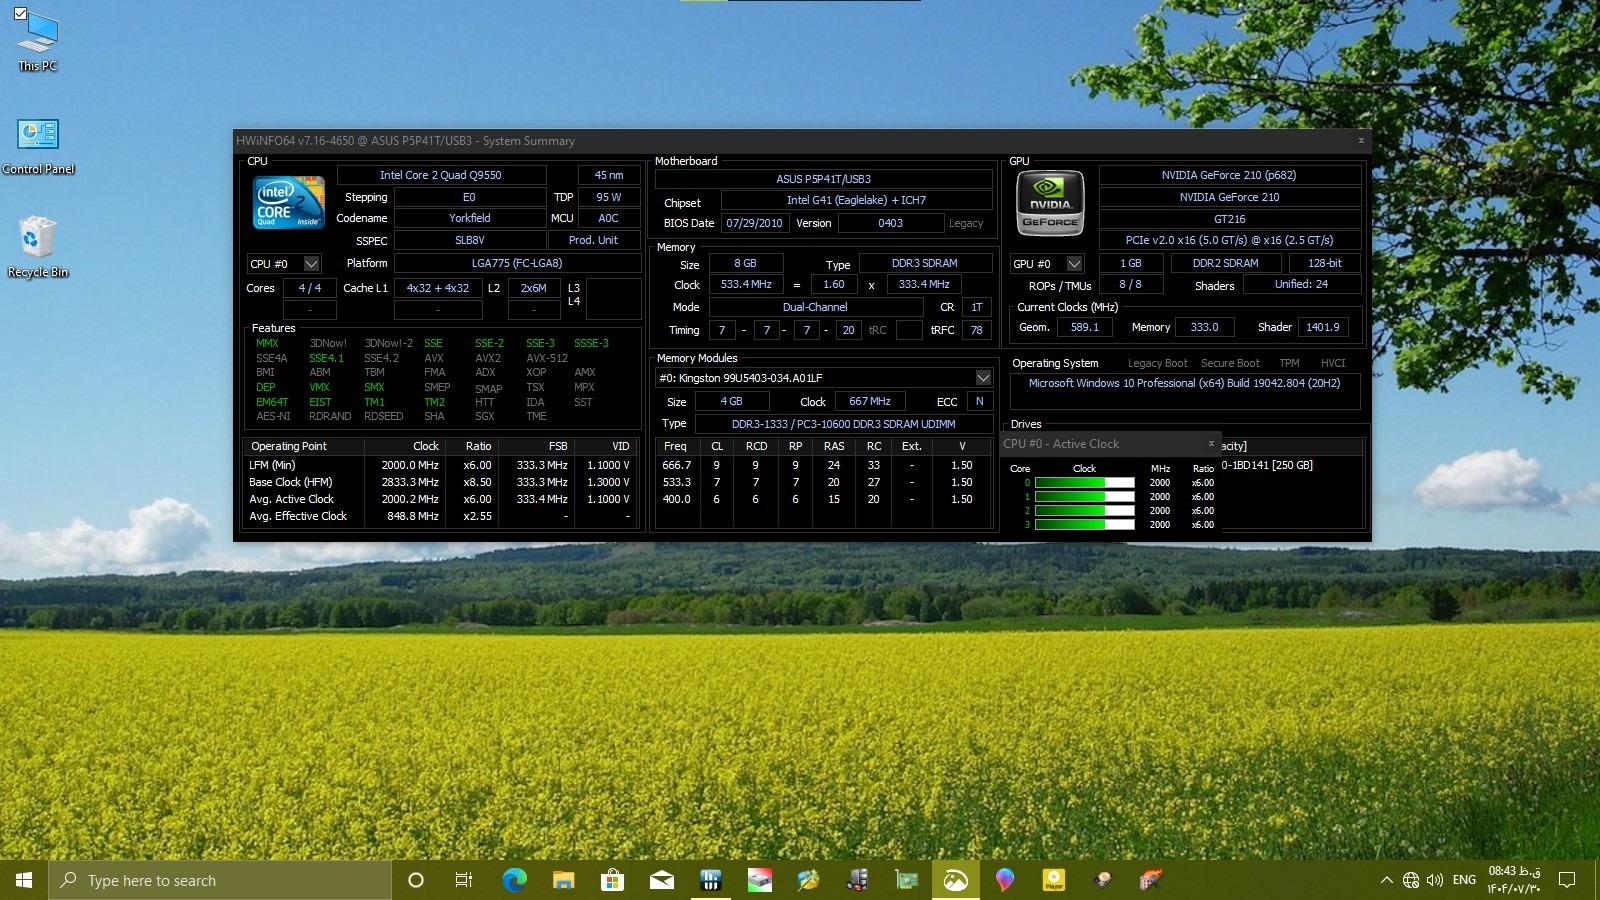Open Microsoft Edge from the taskbar
Screen dimensions: 1600x900
[514, 880]
